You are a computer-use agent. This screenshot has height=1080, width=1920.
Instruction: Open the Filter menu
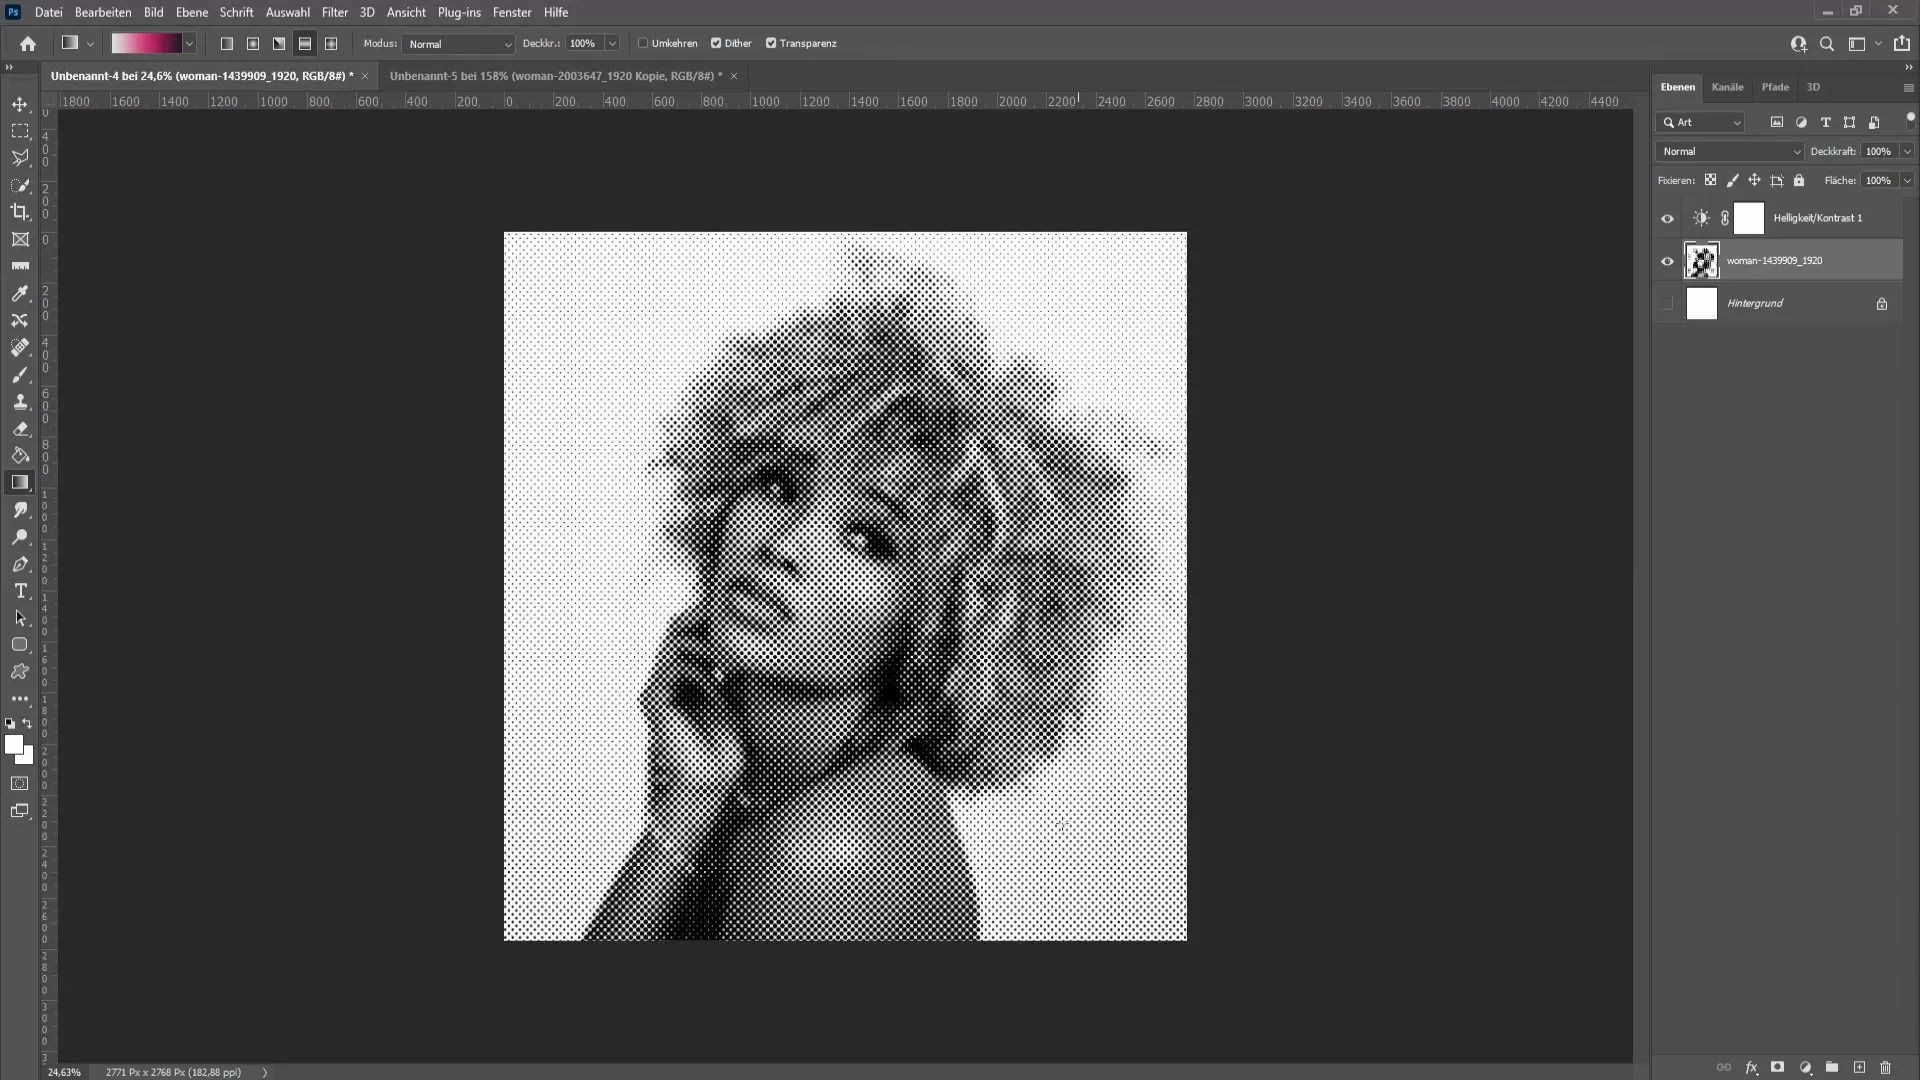click(x=335, y=12)
